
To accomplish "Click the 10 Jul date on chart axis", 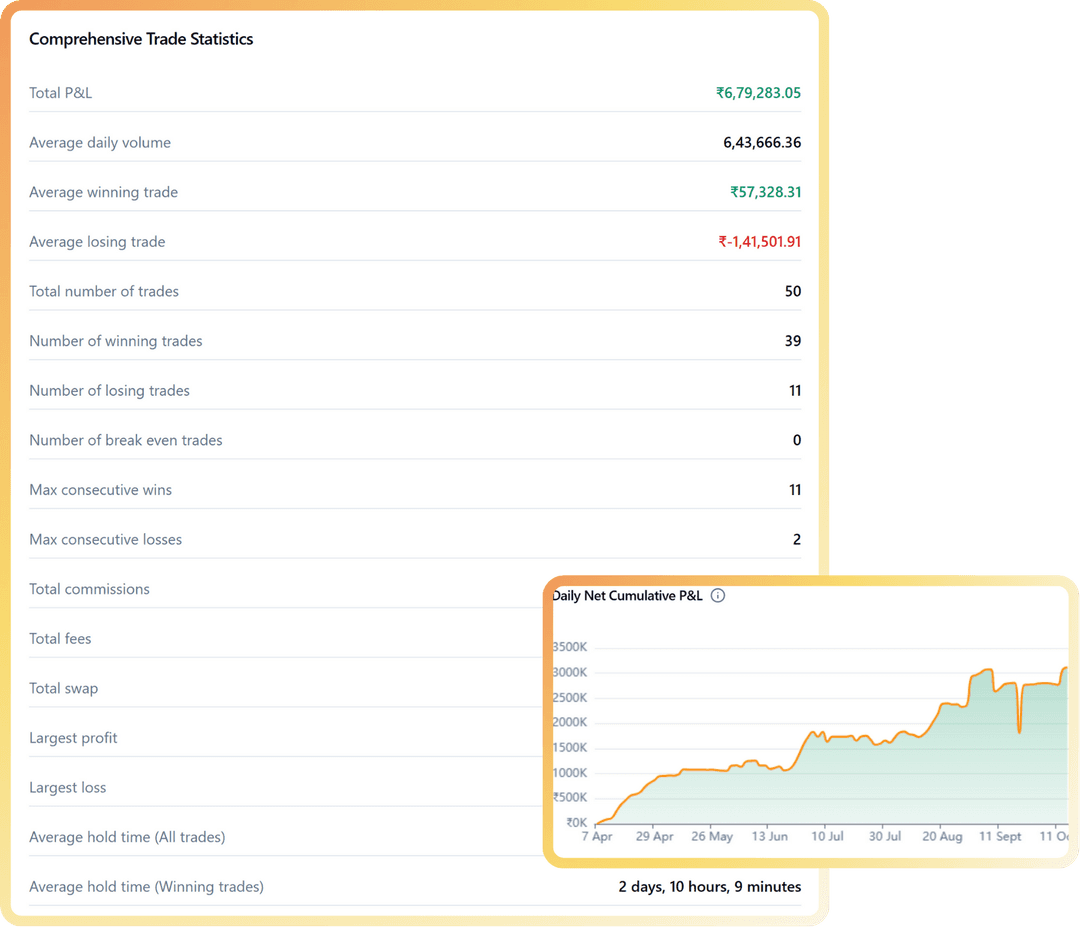I will point(827,836).
